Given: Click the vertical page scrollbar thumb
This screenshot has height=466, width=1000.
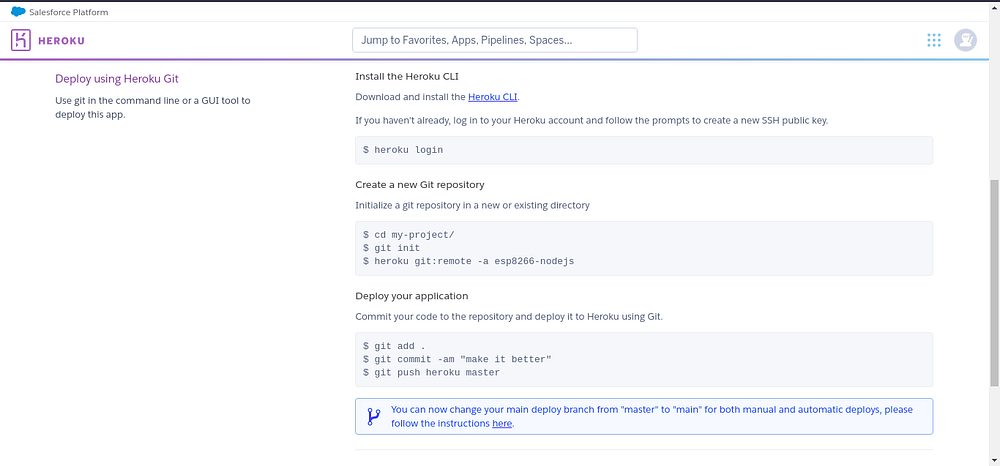Looking at the screenshot, I should pos(993,282).
